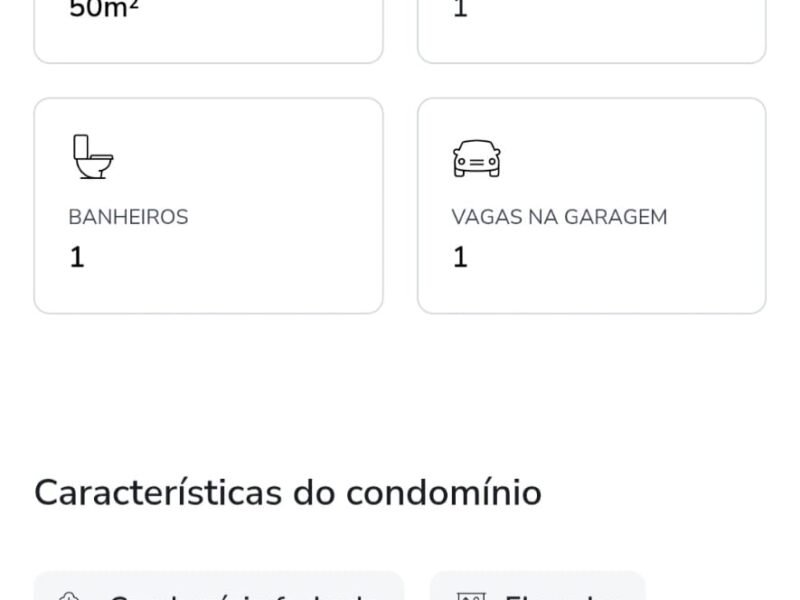Select the BANHEIROS label
This screenshot has width=800, height=600.
[x=128, y=217]
